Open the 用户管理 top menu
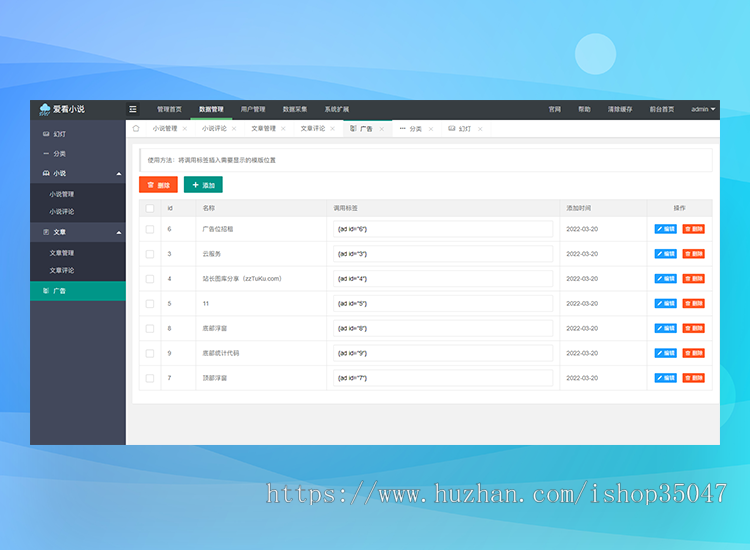The width and height of the screenshot is (750, 550). (x=253, y=110)
